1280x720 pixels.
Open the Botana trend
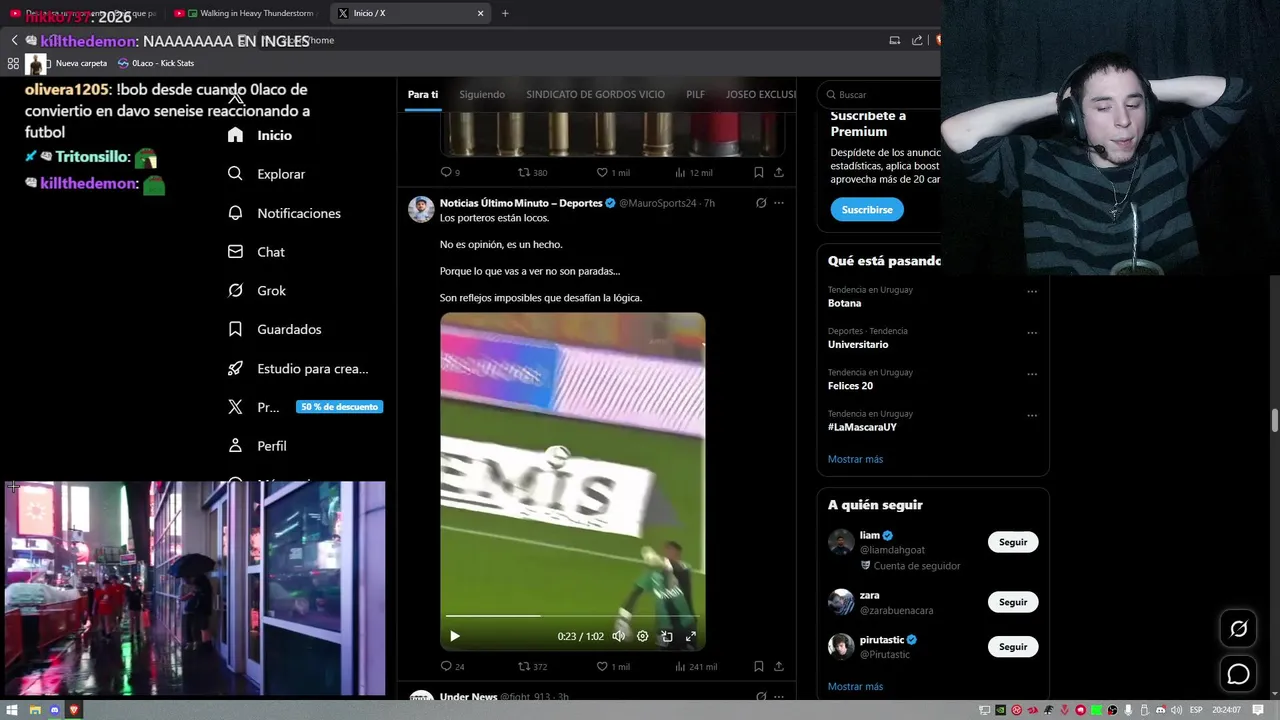[x=844, y=303]
